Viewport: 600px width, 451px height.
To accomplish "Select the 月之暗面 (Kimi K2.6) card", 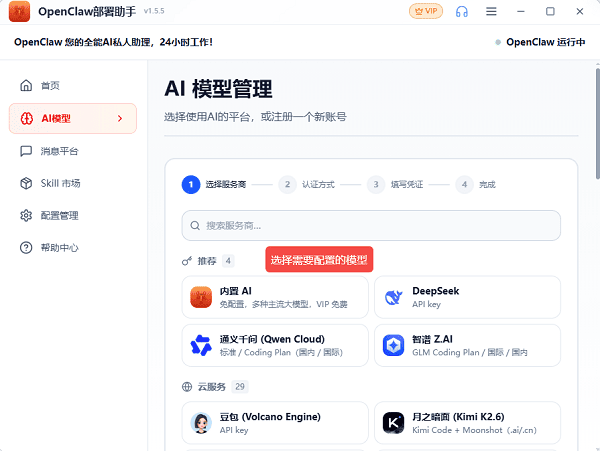I will pos(467,423).
